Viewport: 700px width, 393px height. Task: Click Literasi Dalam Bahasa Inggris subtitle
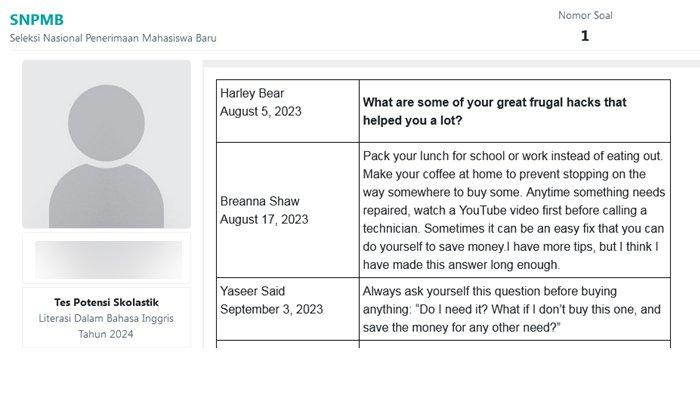coord(106,318)
